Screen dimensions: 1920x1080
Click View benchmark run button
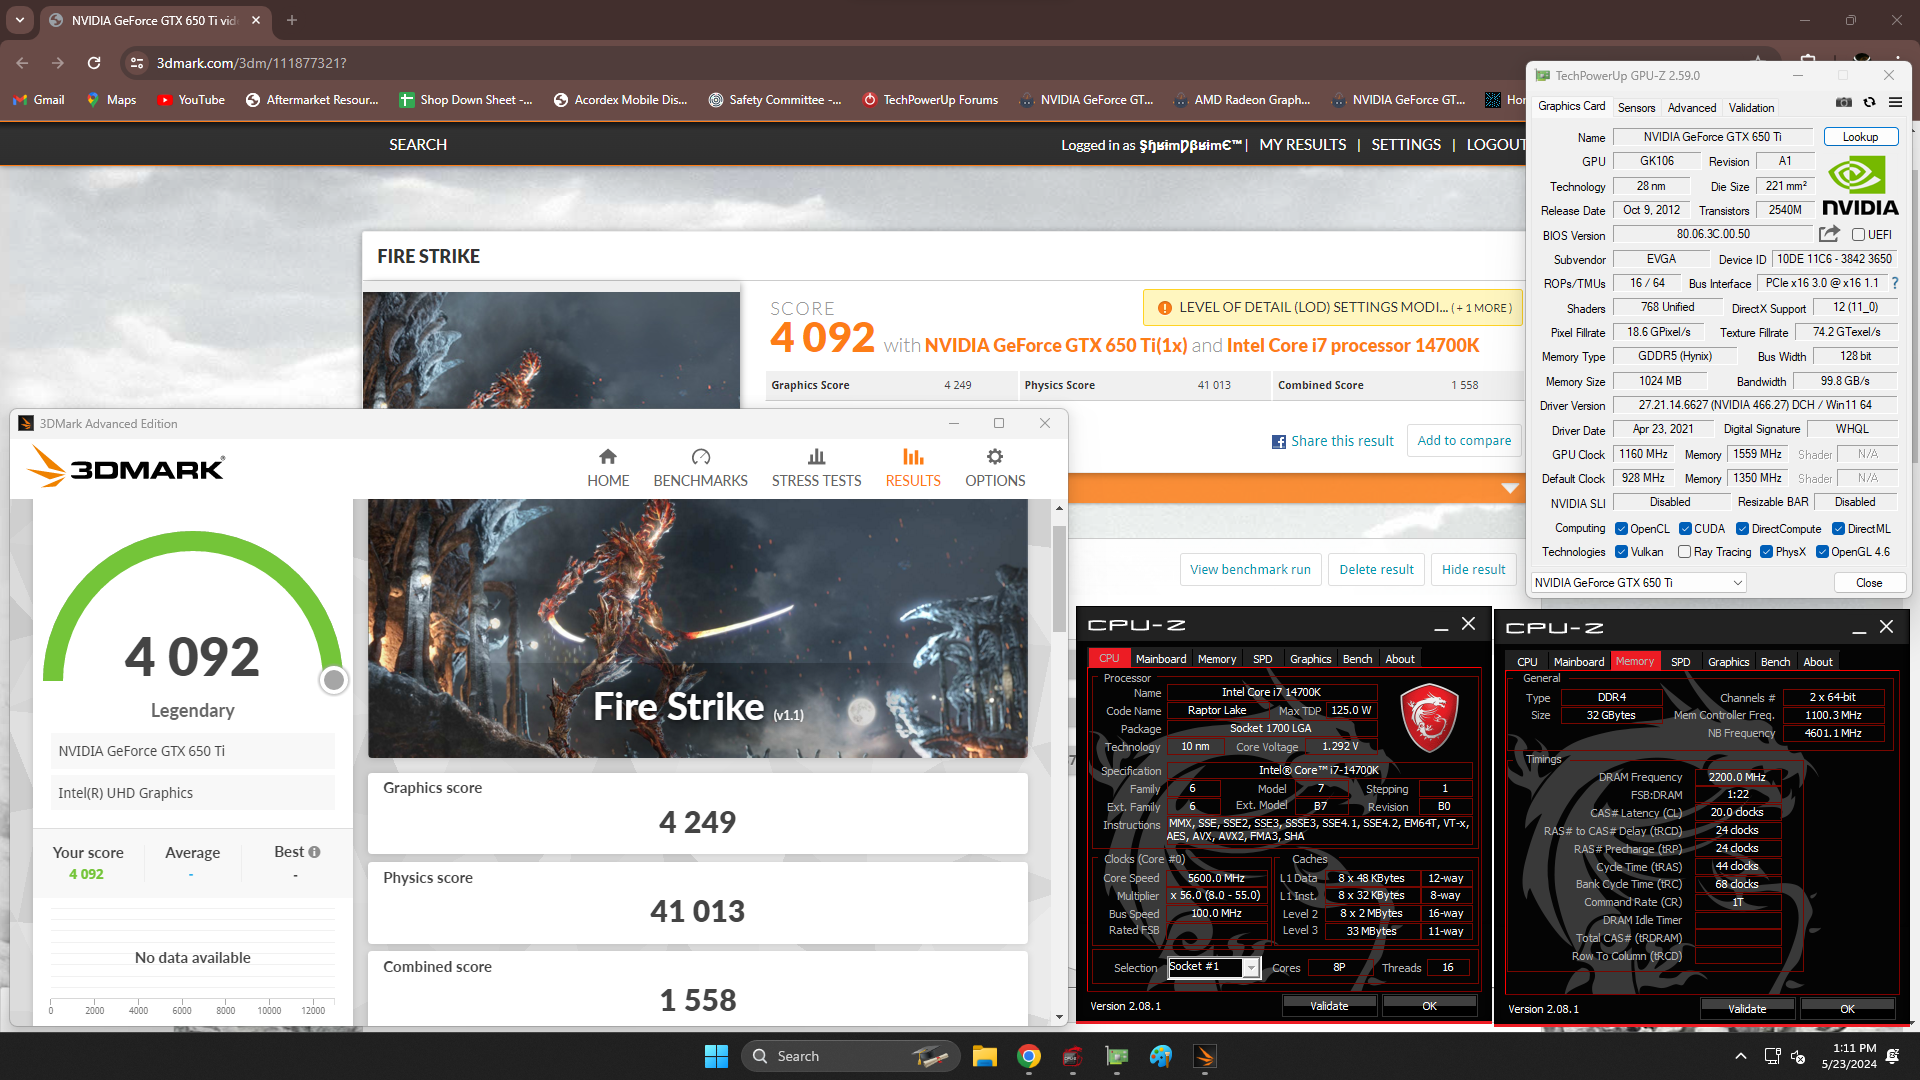1250,570
